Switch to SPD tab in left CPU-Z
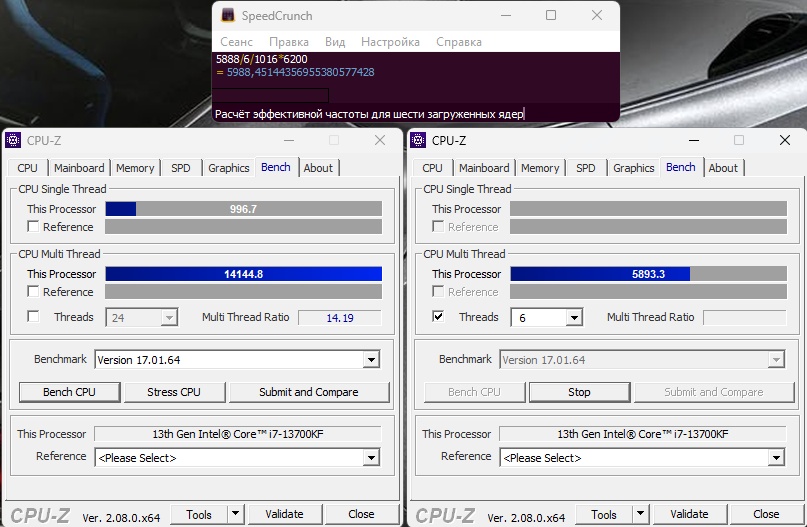This screenshot has width=807, height=527. 181,168
